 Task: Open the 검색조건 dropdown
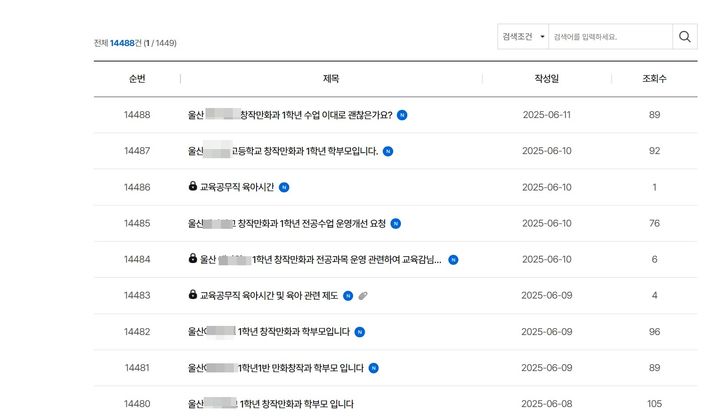pyautogui.click(x=523, y=37)
